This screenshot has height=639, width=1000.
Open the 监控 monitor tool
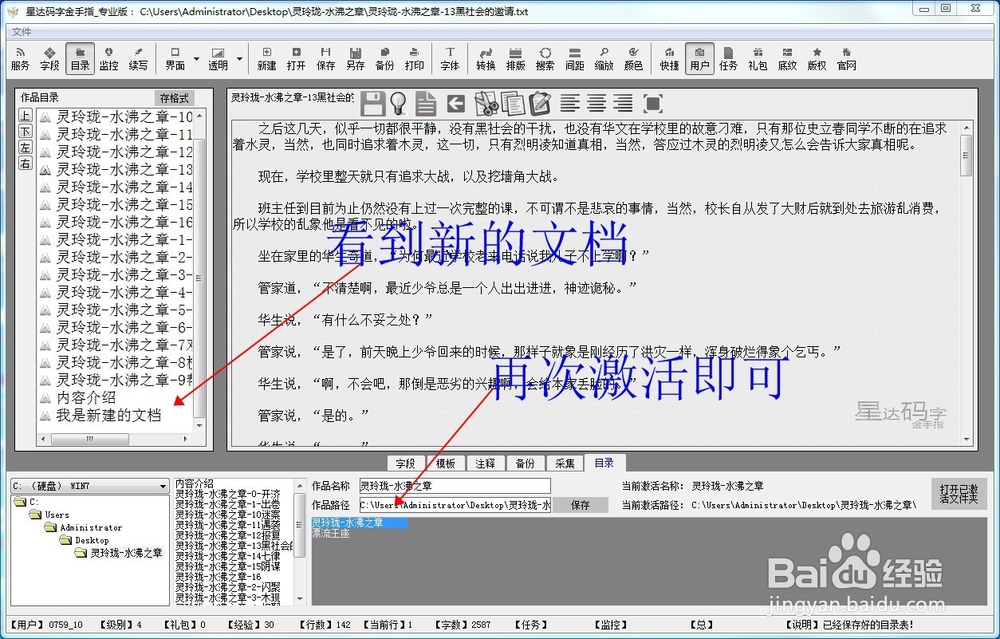[109, 59]
